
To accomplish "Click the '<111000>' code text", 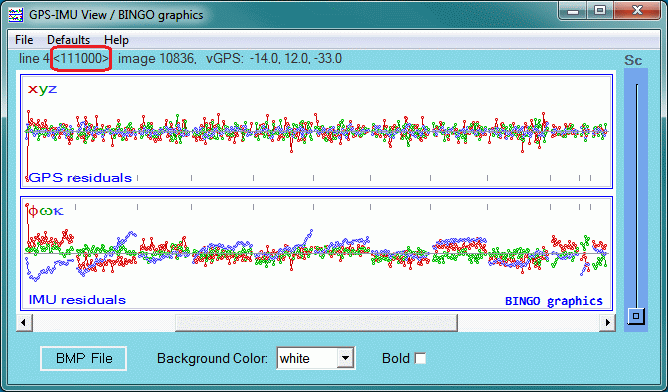I will 81,58.
